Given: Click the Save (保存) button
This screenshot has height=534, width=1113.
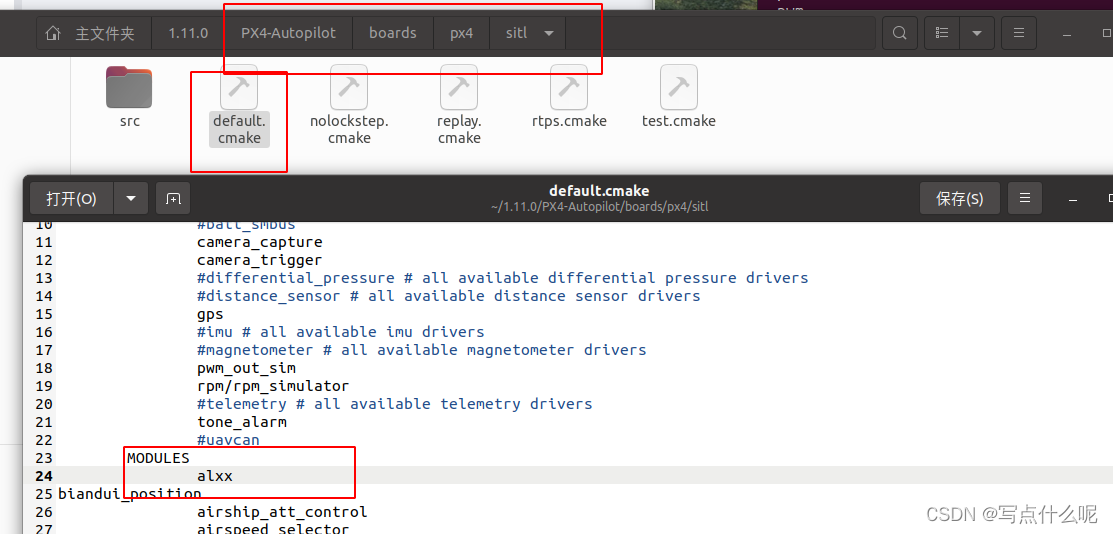Looking at the screenshot, I should [x=960, y=198].
